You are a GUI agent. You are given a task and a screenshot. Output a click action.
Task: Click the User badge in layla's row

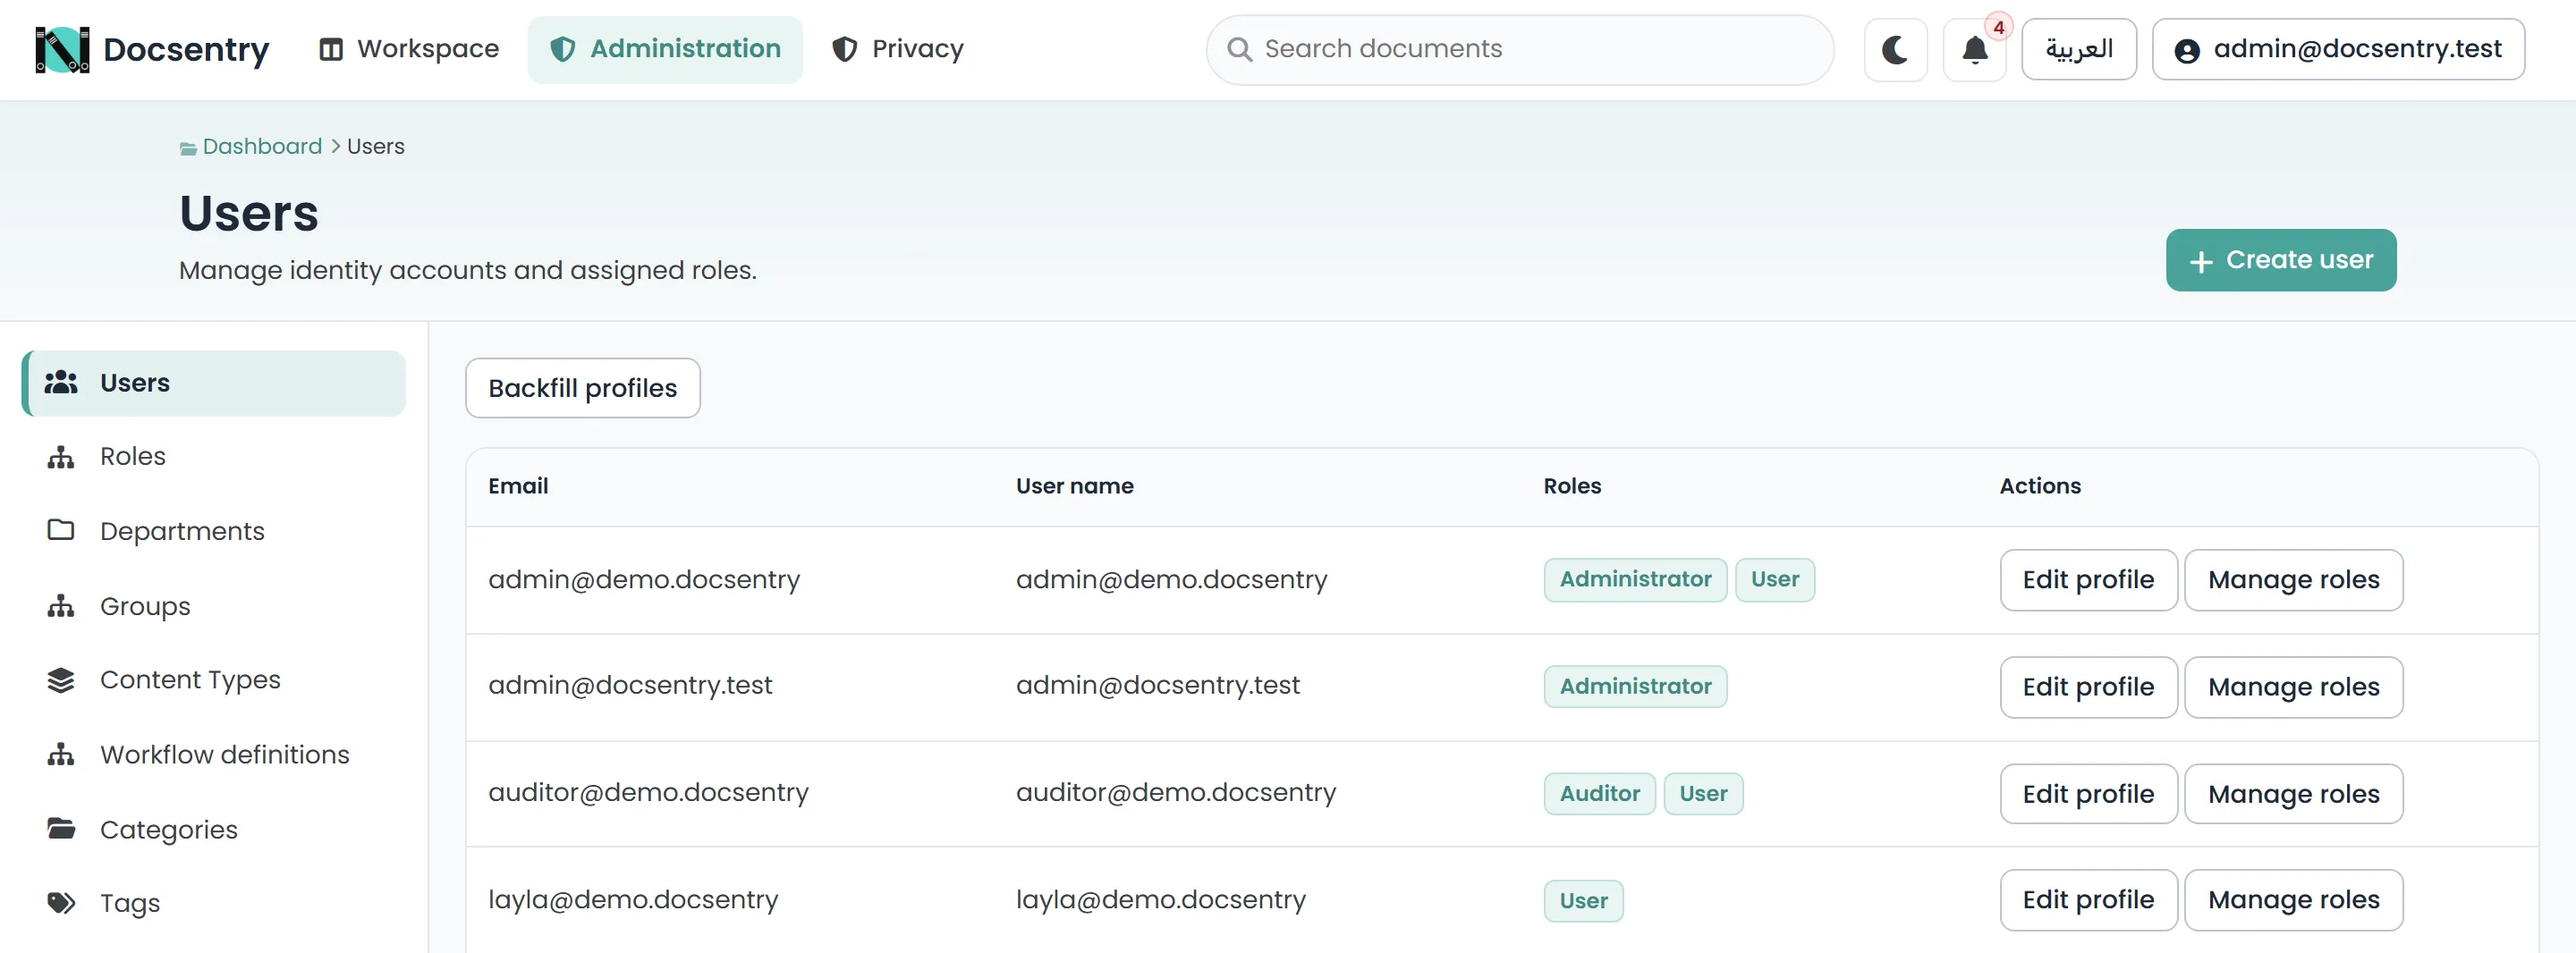[1583, 901]
